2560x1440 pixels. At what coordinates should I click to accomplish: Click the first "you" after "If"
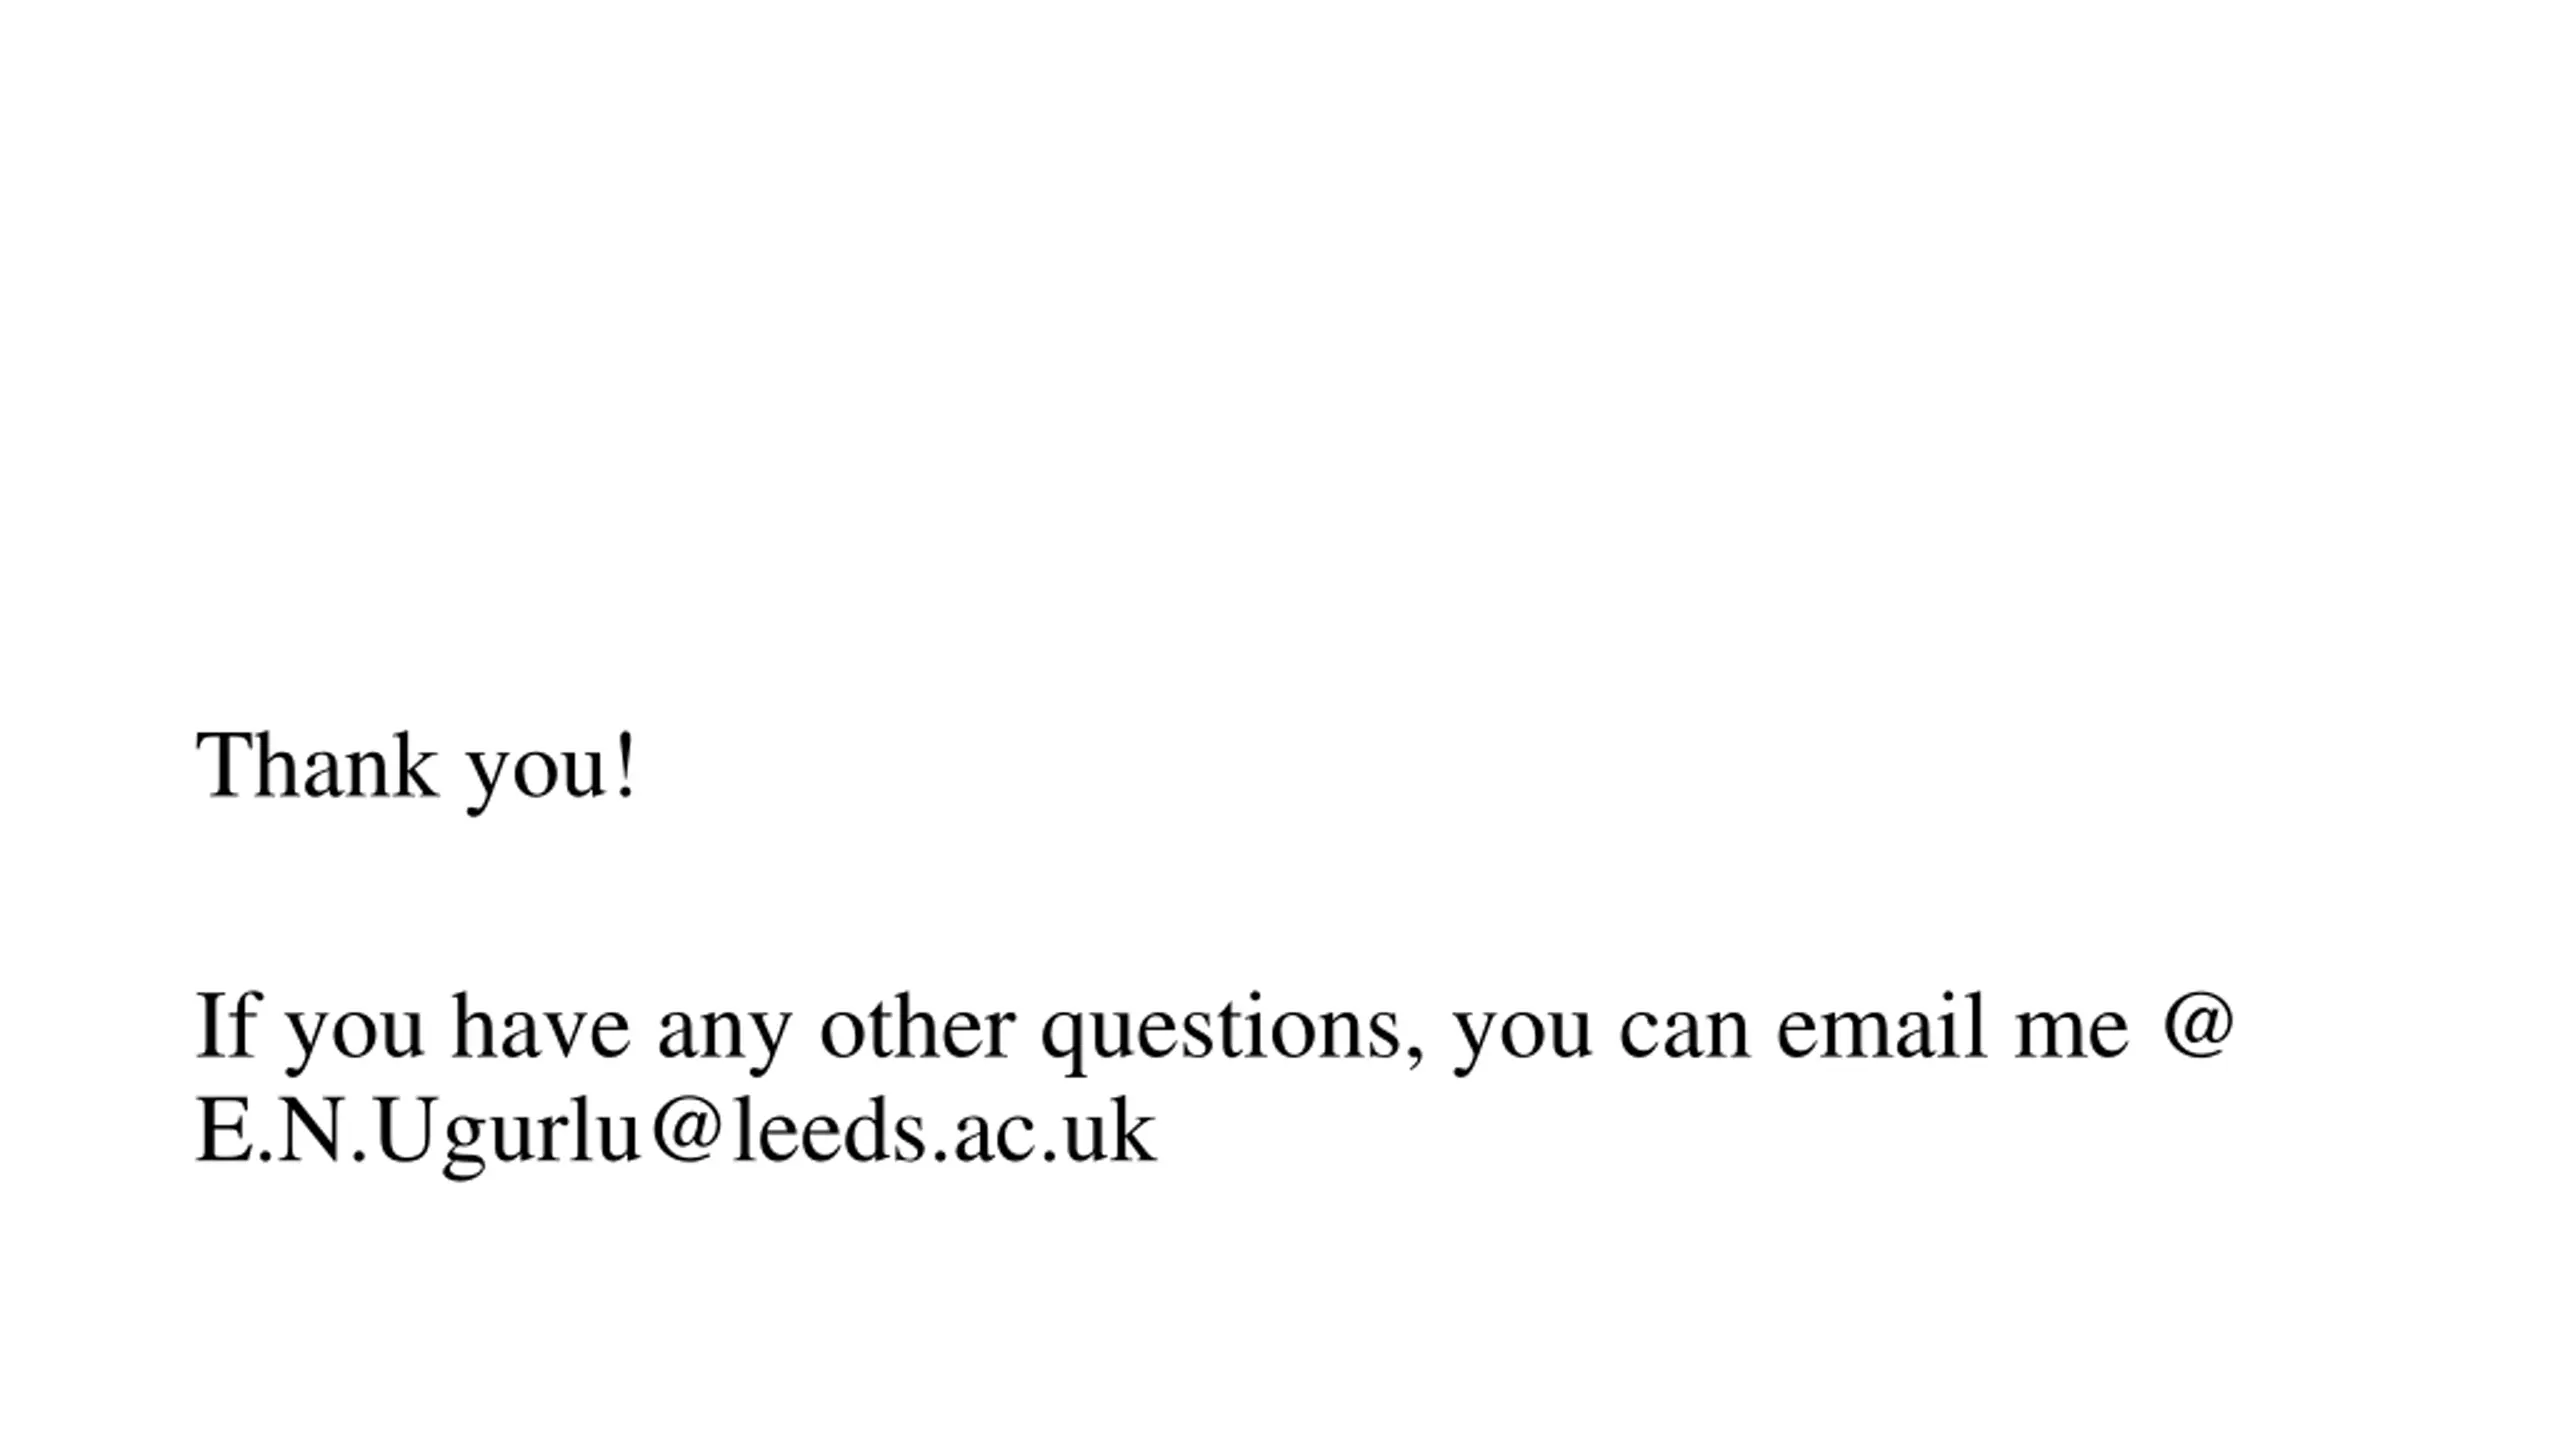coord(355,1032)
